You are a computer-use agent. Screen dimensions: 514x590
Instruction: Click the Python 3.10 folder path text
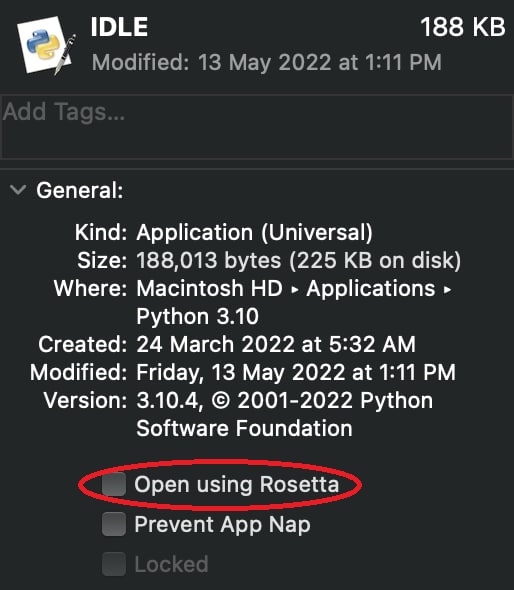click(x=198, y=316)
